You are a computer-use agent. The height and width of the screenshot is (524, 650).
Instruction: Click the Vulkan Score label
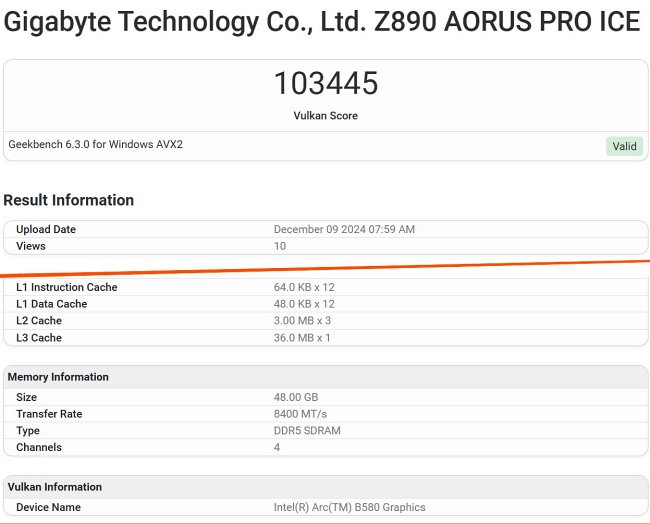pos(325,116)
